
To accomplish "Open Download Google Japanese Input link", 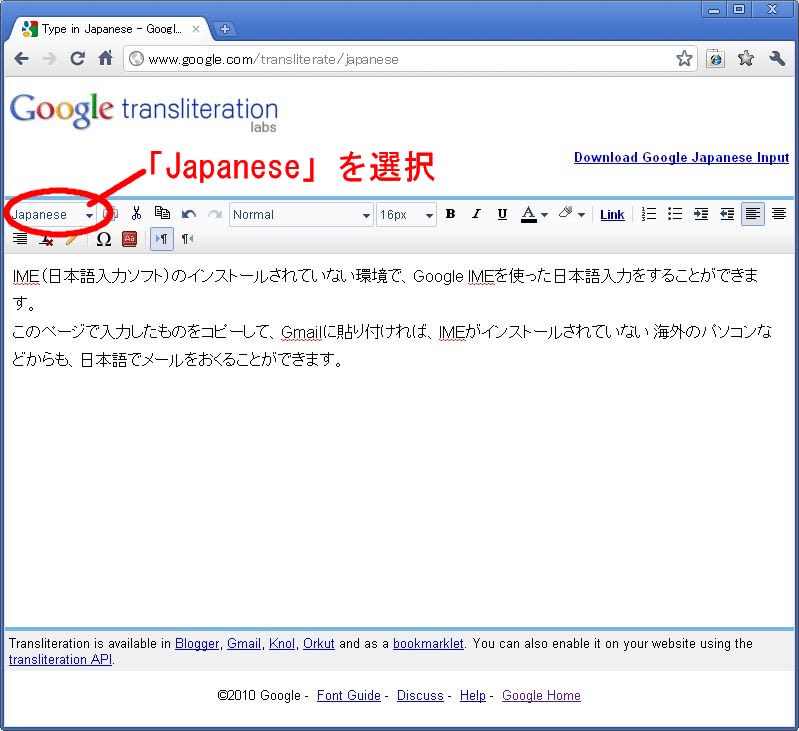I will pos(681,158).
